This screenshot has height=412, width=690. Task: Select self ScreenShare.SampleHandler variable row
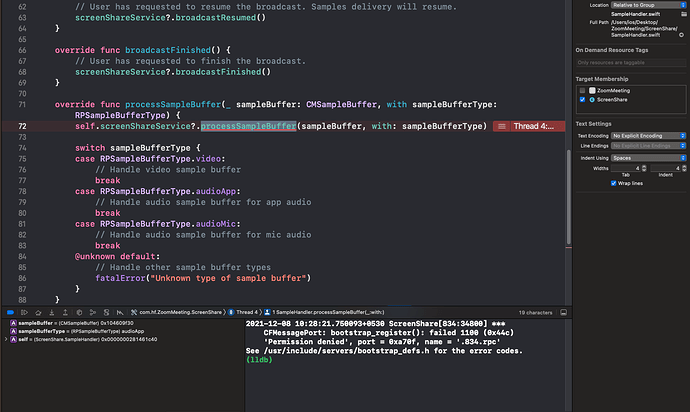84,339
